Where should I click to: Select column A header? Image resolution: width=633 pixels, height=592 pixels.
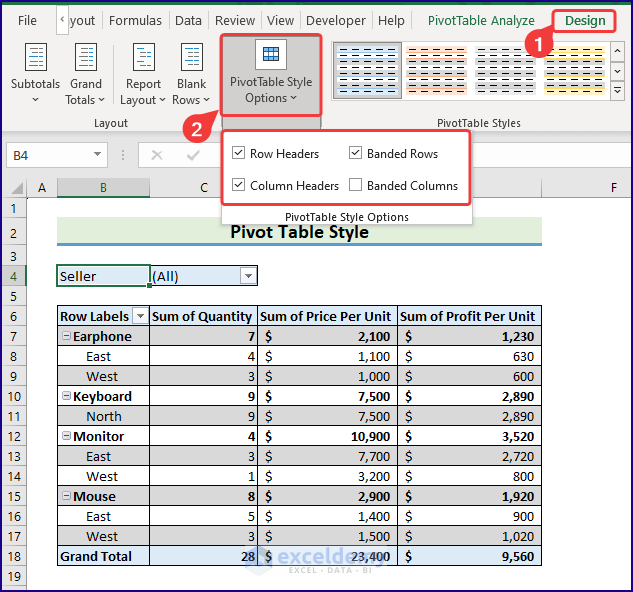pyautogui.click(x=42, y=188)
